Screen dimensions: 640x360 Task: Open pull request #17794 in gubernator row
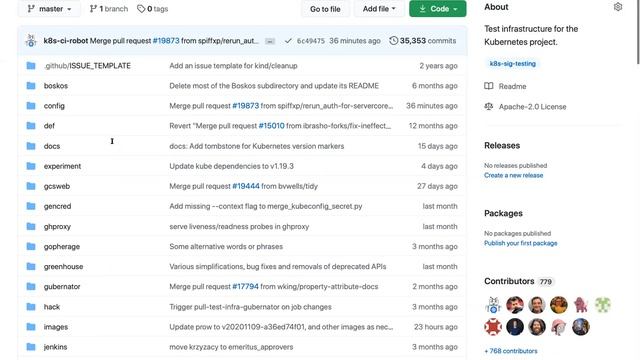(245, 287)
